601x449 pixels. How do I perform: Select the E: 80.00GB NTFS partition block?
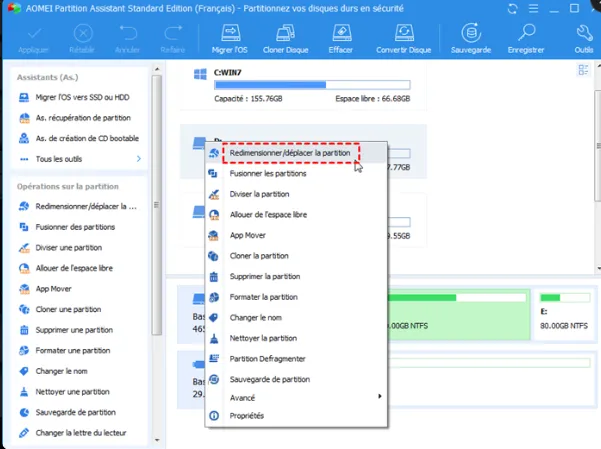tap(564, 314)
